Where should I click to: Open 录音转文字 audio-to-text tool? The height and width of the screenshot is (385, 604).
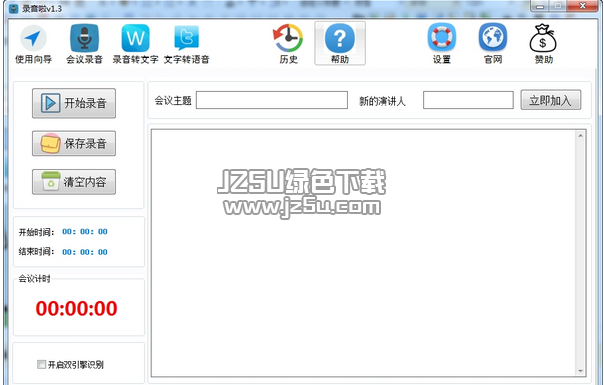135,44
